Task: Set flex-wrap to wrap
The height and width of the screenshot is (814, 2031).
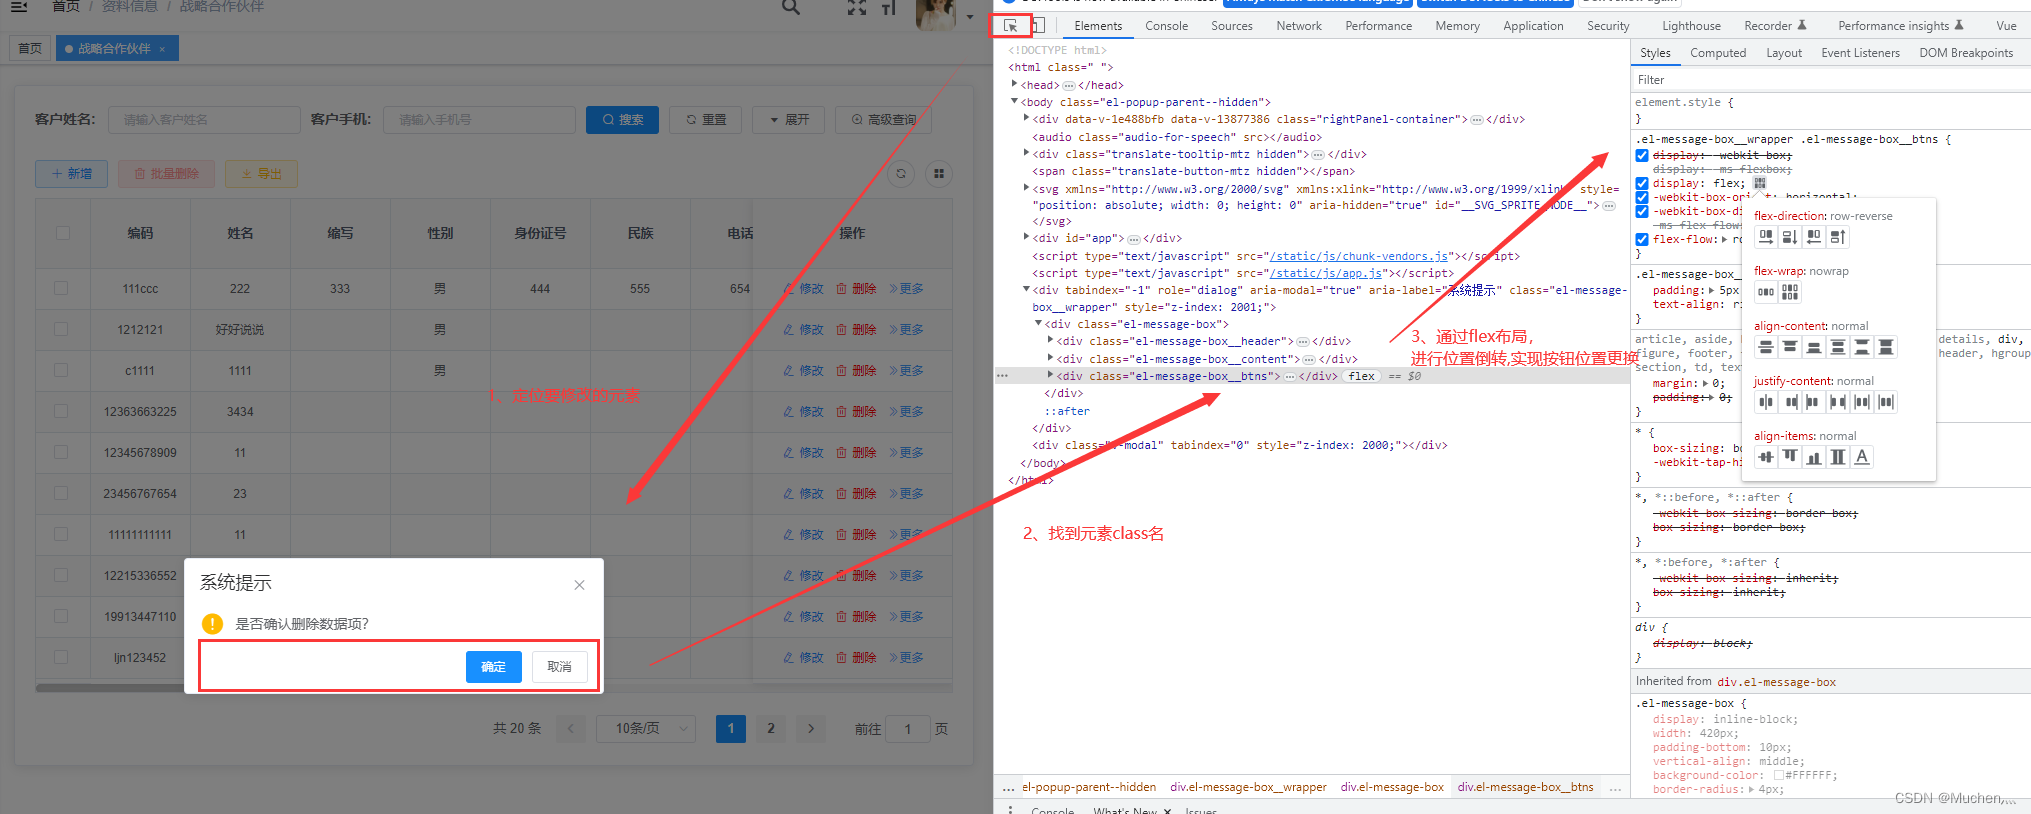Action: (1790, 292)
